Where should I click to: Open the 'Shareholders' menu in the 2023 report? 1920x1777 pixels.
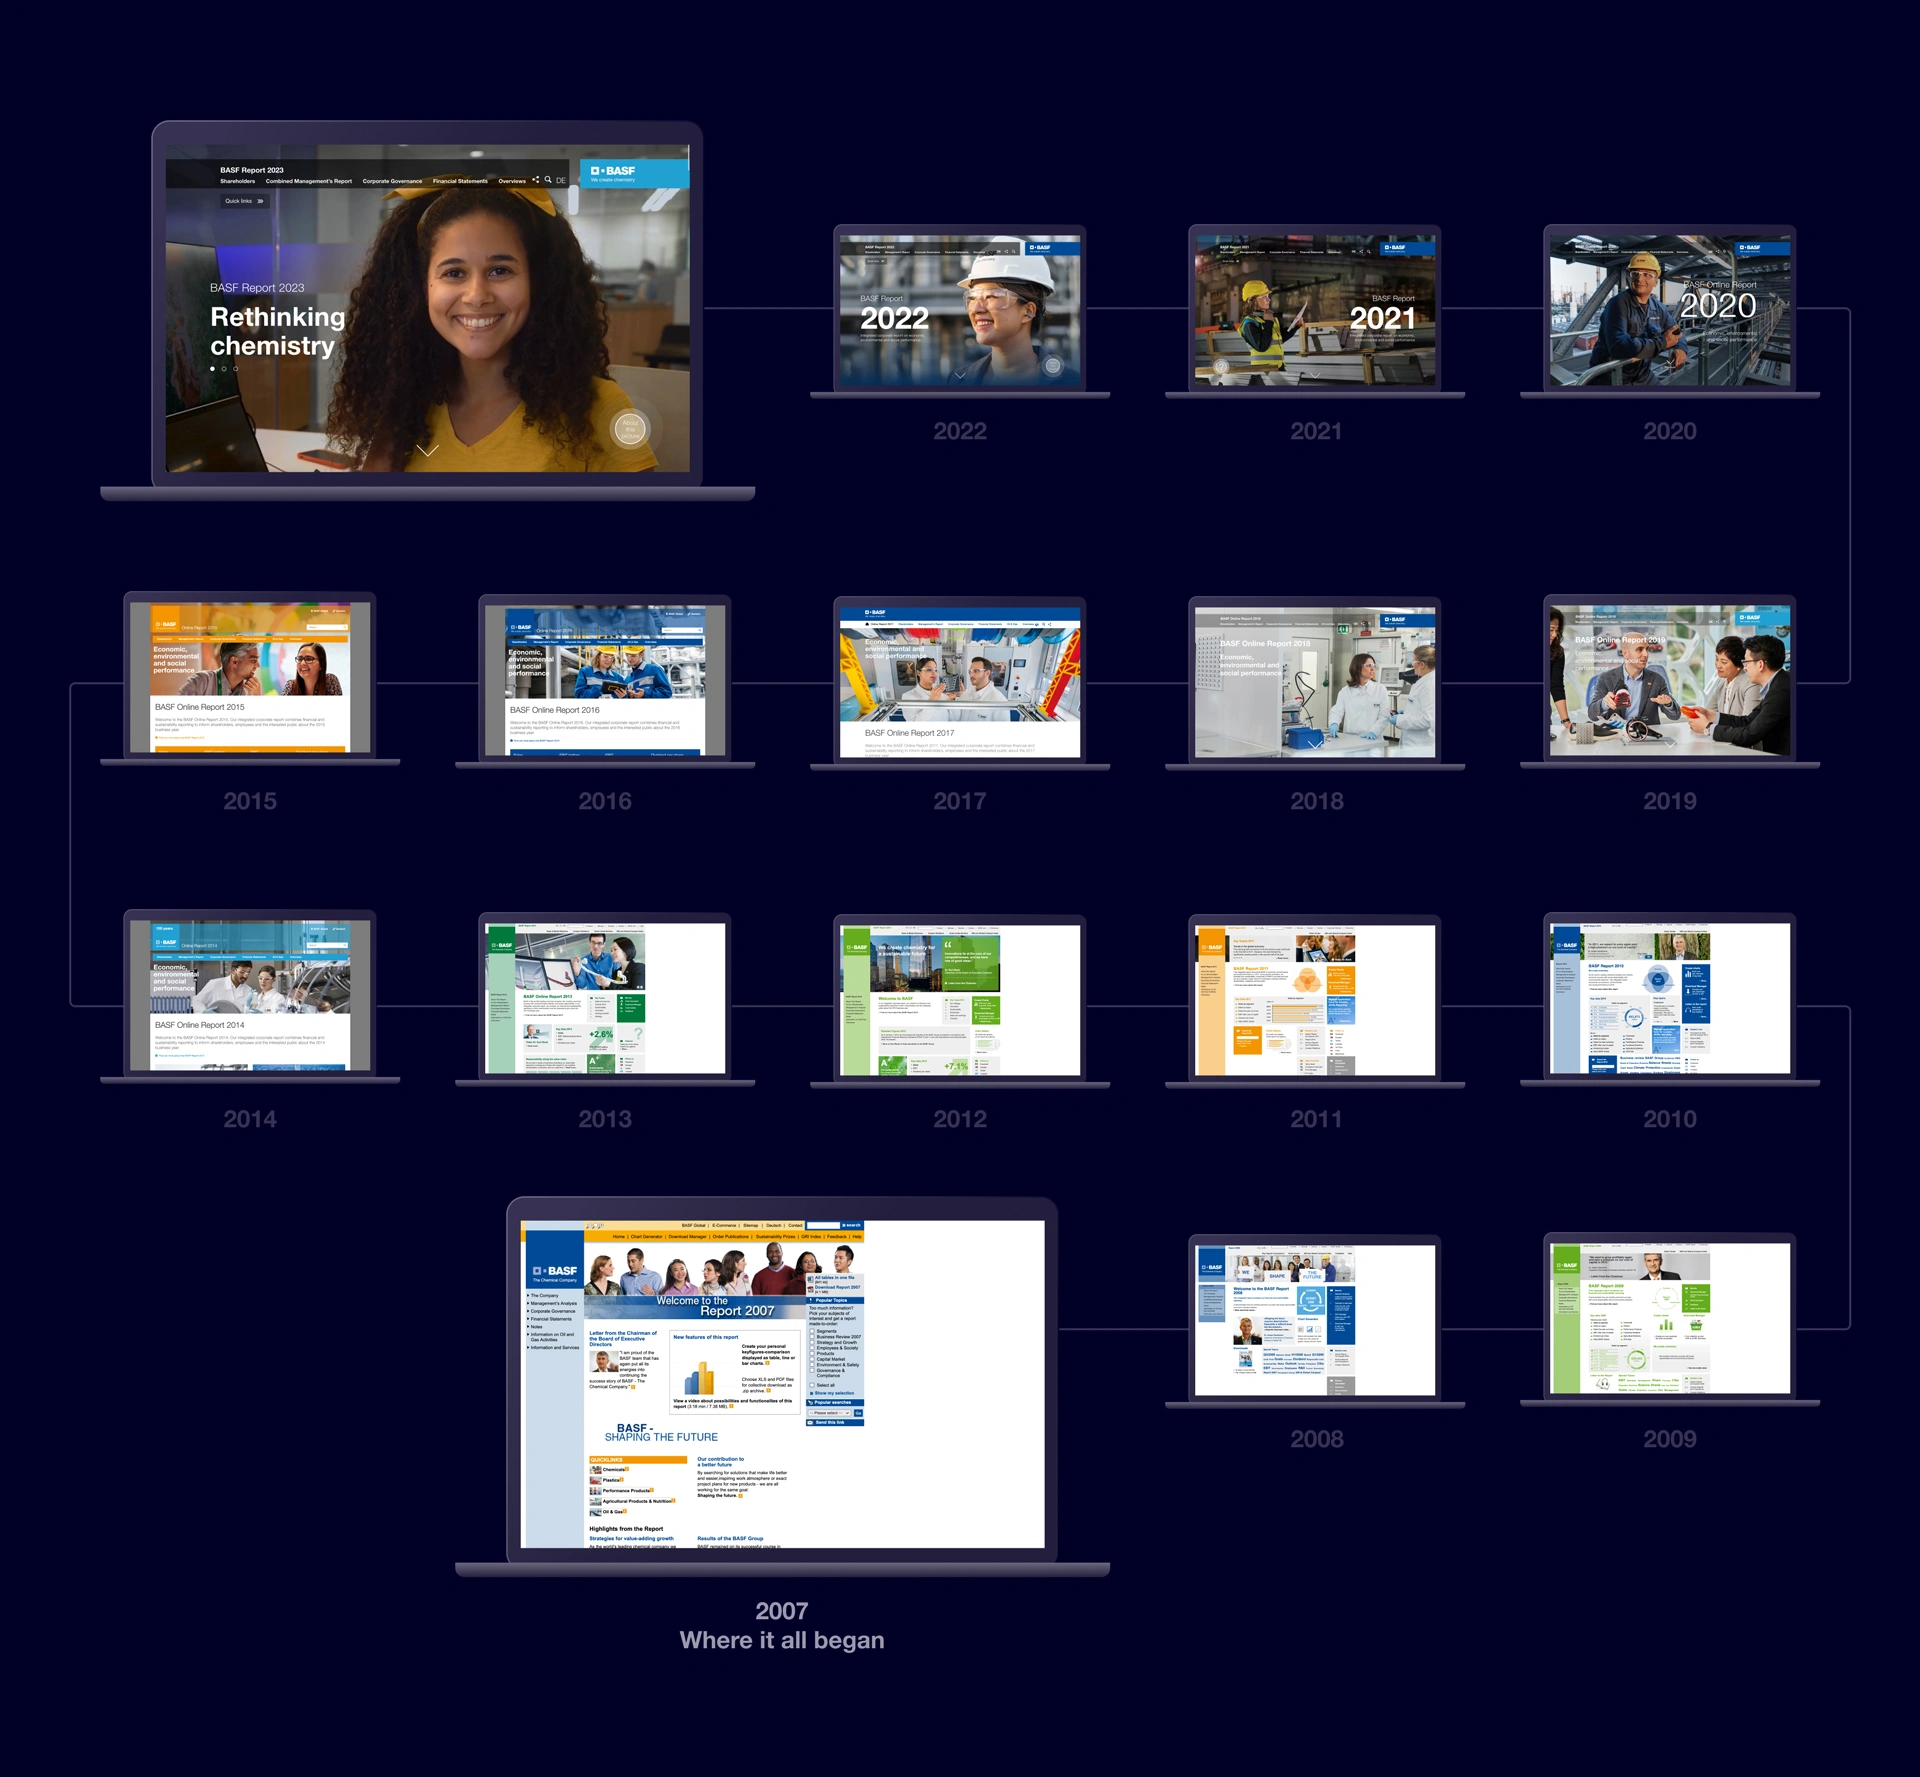[238, 181]
